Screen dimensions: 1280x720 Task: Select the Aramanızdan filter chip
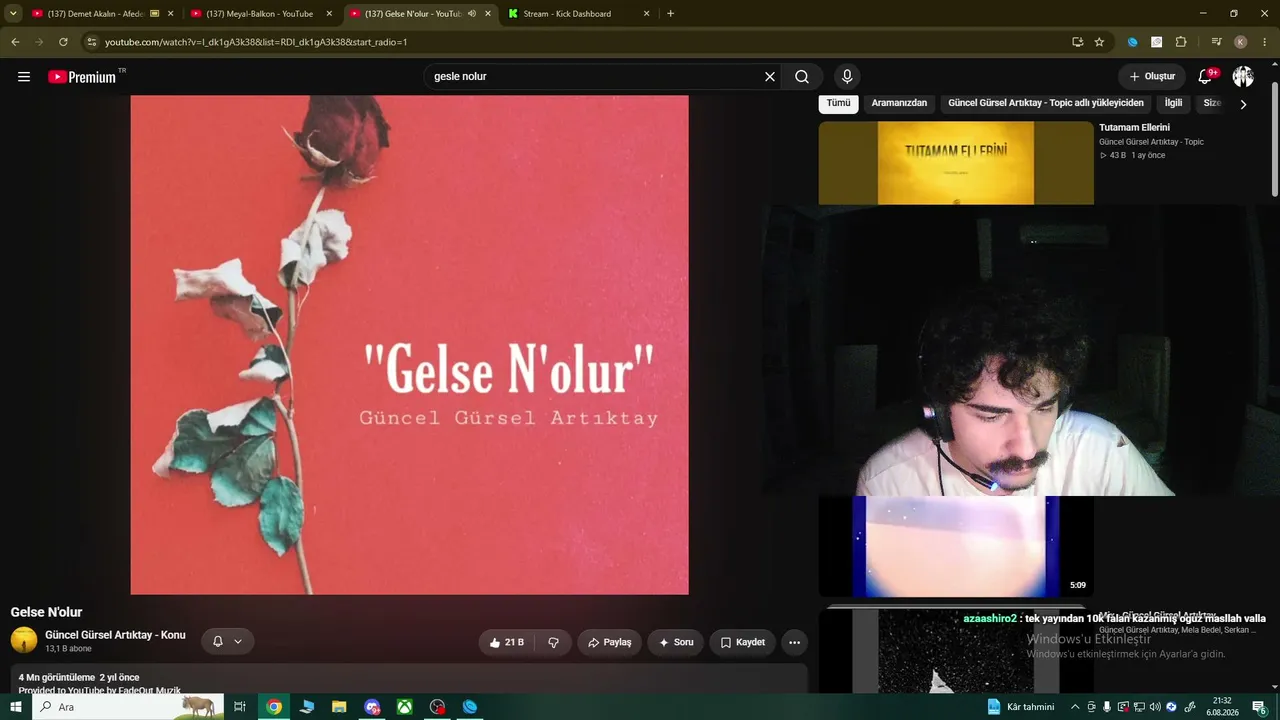tap(899, 103)
